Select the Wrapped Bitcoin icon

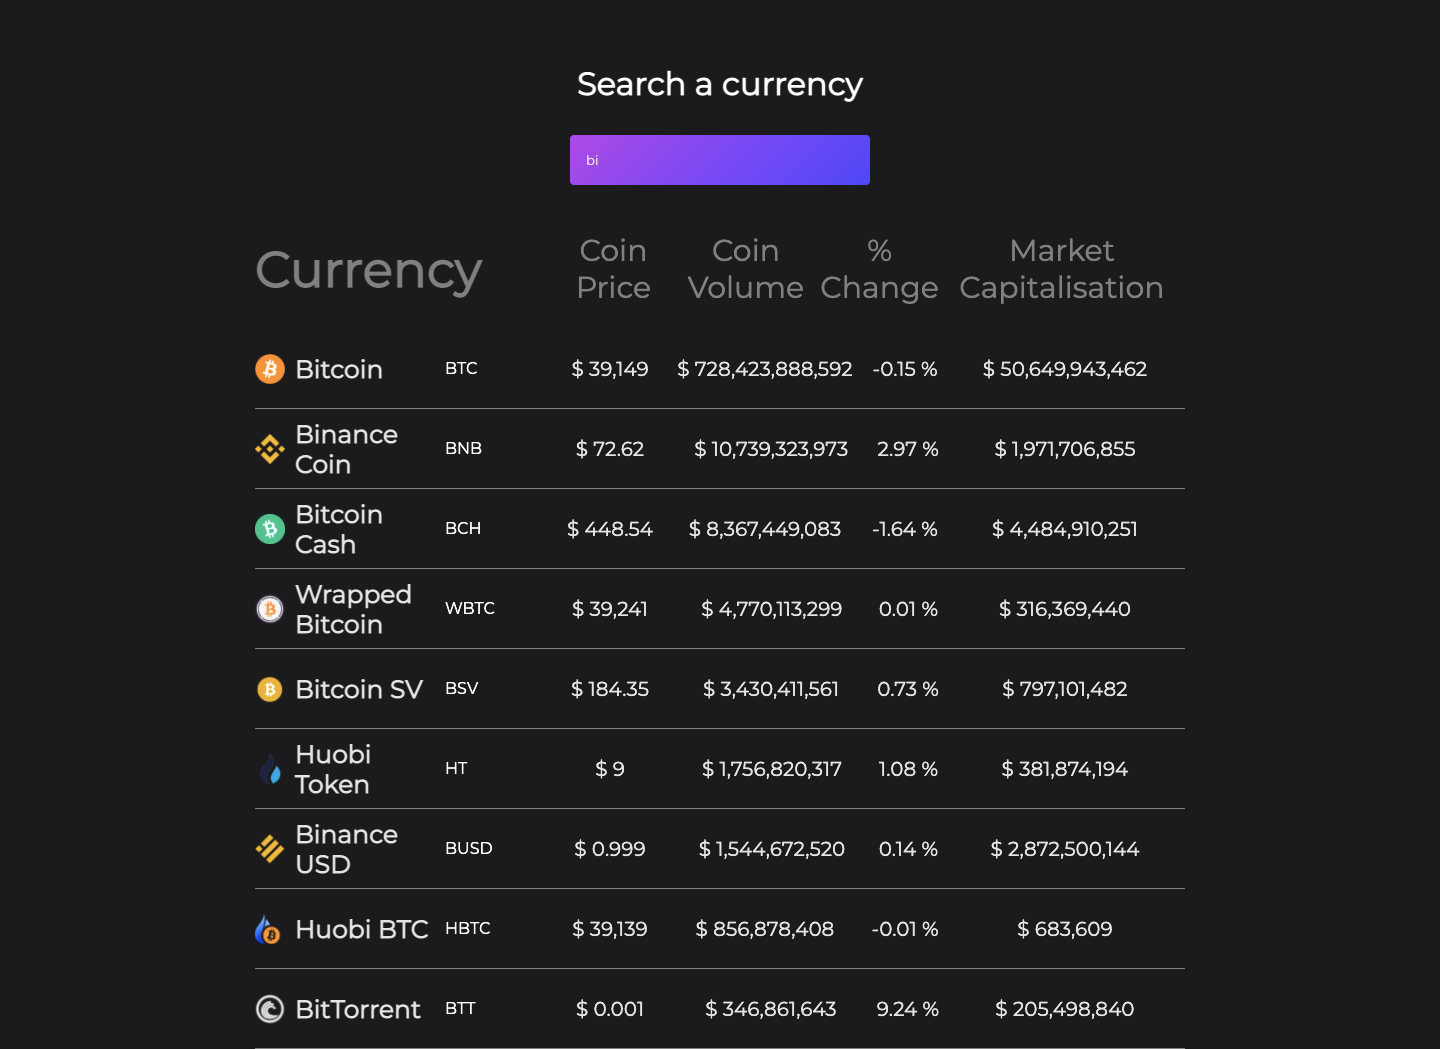pos(269,608)
